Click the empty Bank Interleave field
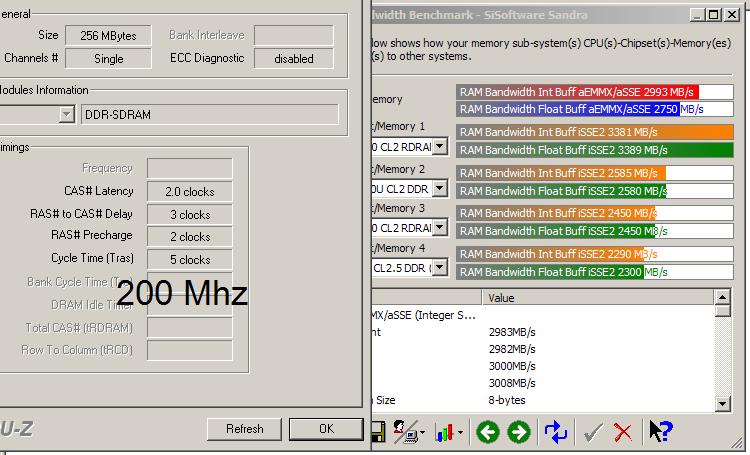750x455 pixels. point(294,35)
